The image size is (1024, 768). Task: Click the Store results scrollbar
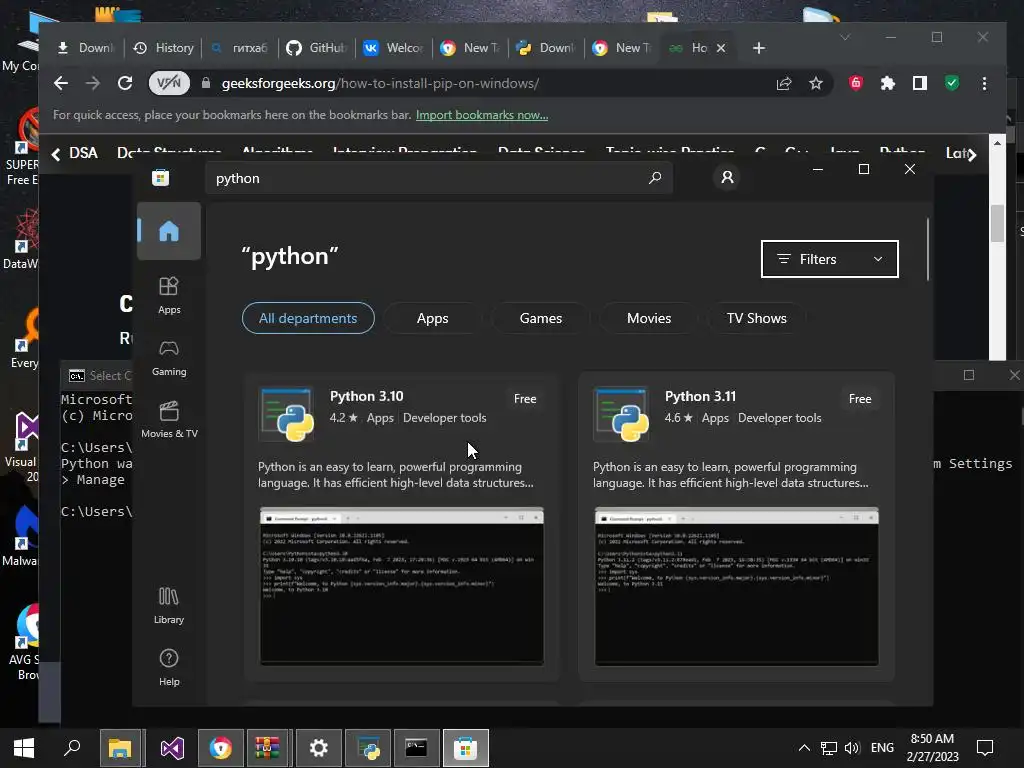click(x=928, y=250)
